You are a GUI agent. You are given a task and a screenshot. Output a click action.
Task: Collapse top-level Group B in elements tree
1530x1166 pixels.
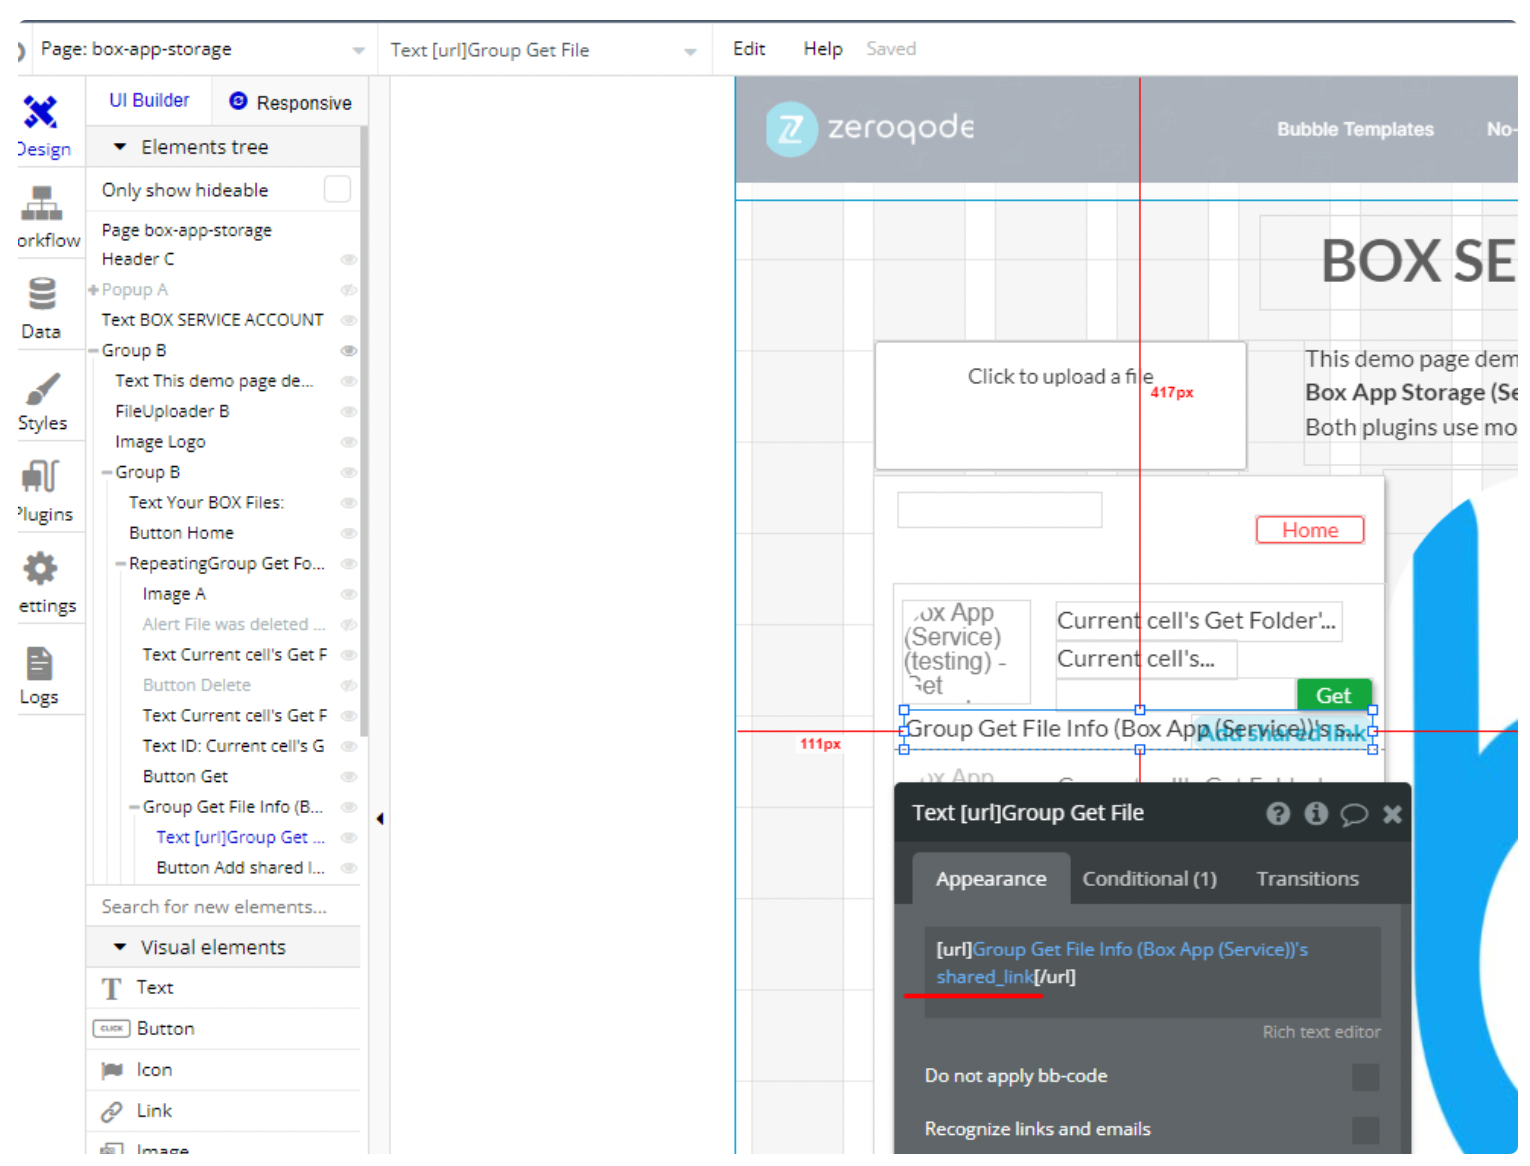[94, 351]
